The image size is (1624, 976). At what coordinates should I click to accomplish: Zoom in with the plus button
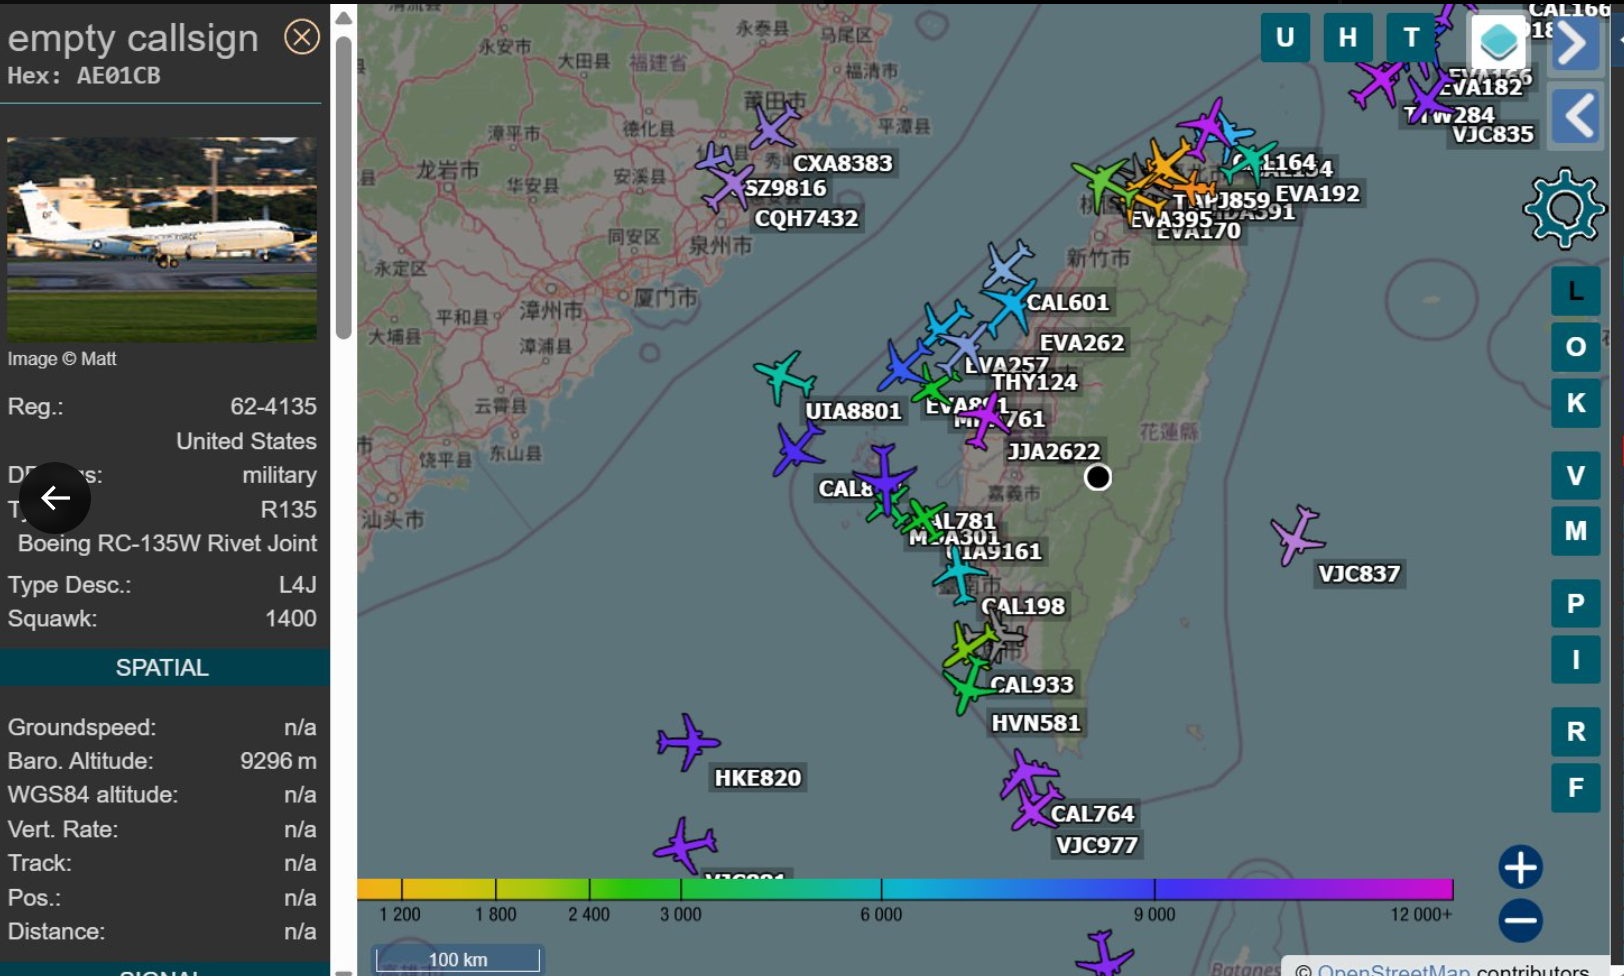(x=1520, y=867)
